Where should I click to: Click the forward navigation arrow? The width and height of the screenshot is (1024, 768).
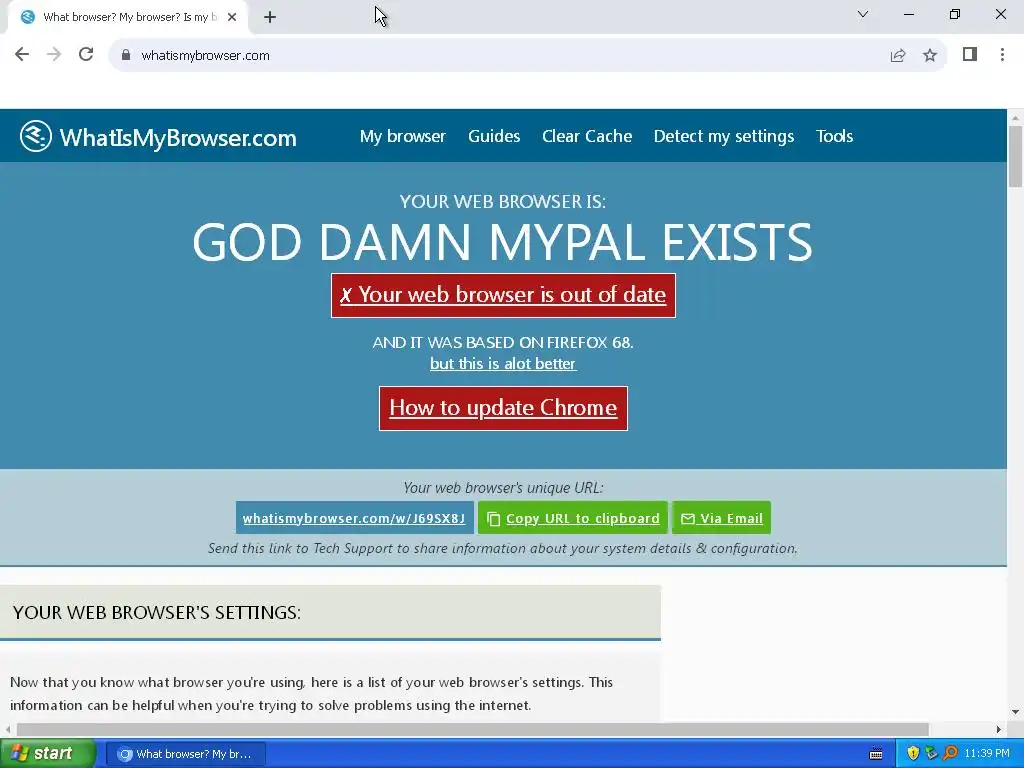pyautogui.click(x=54, y=54)
